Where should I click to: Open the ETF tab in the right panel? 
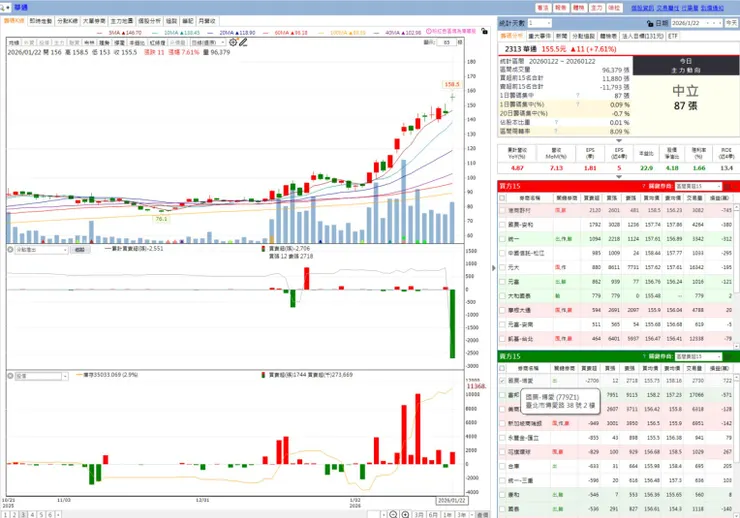pyautogui.click(x=673, y=36)
